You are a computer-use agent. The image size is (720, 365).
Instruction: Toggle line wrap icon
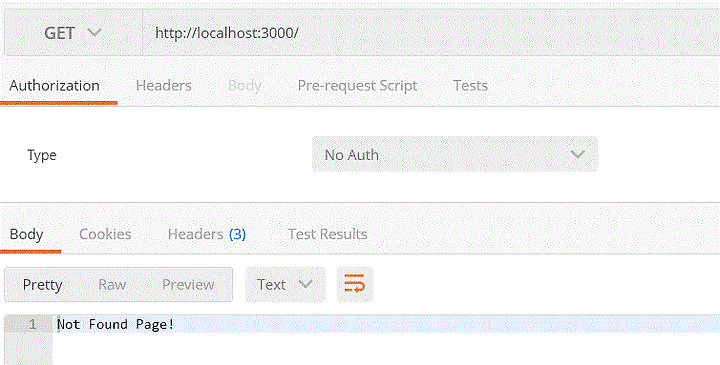(355, 285)
